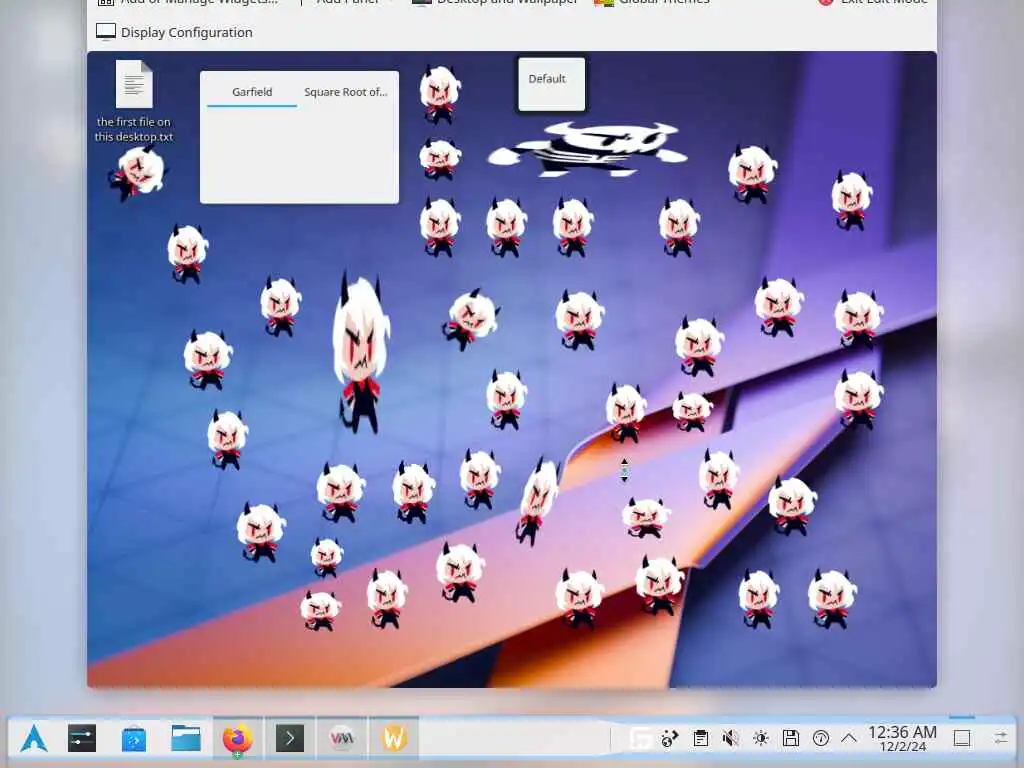Open the 12:36 AM clock calendar
Viewport: 1024px width, 768px height.
coord(903,739)
